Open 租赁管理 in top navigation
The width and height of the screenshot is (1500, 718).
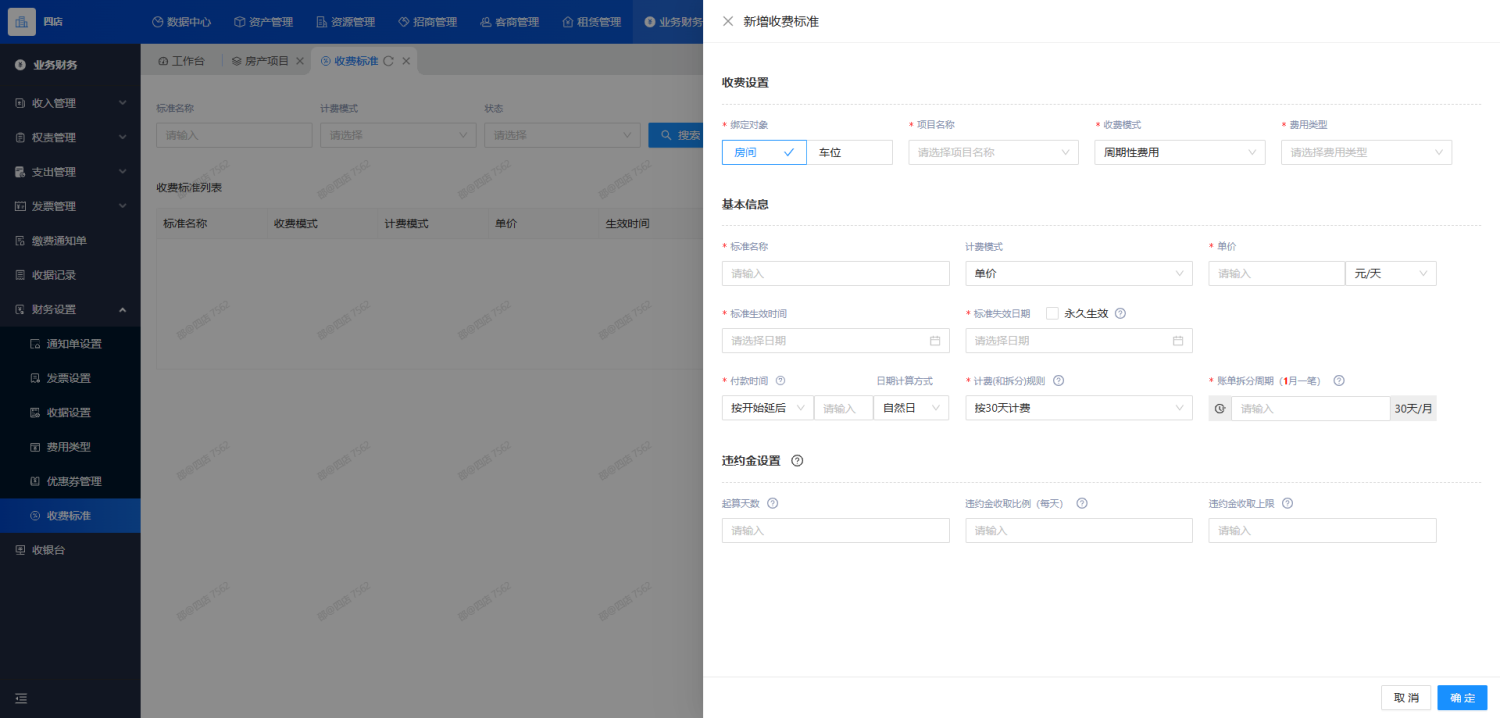[591, 22]
